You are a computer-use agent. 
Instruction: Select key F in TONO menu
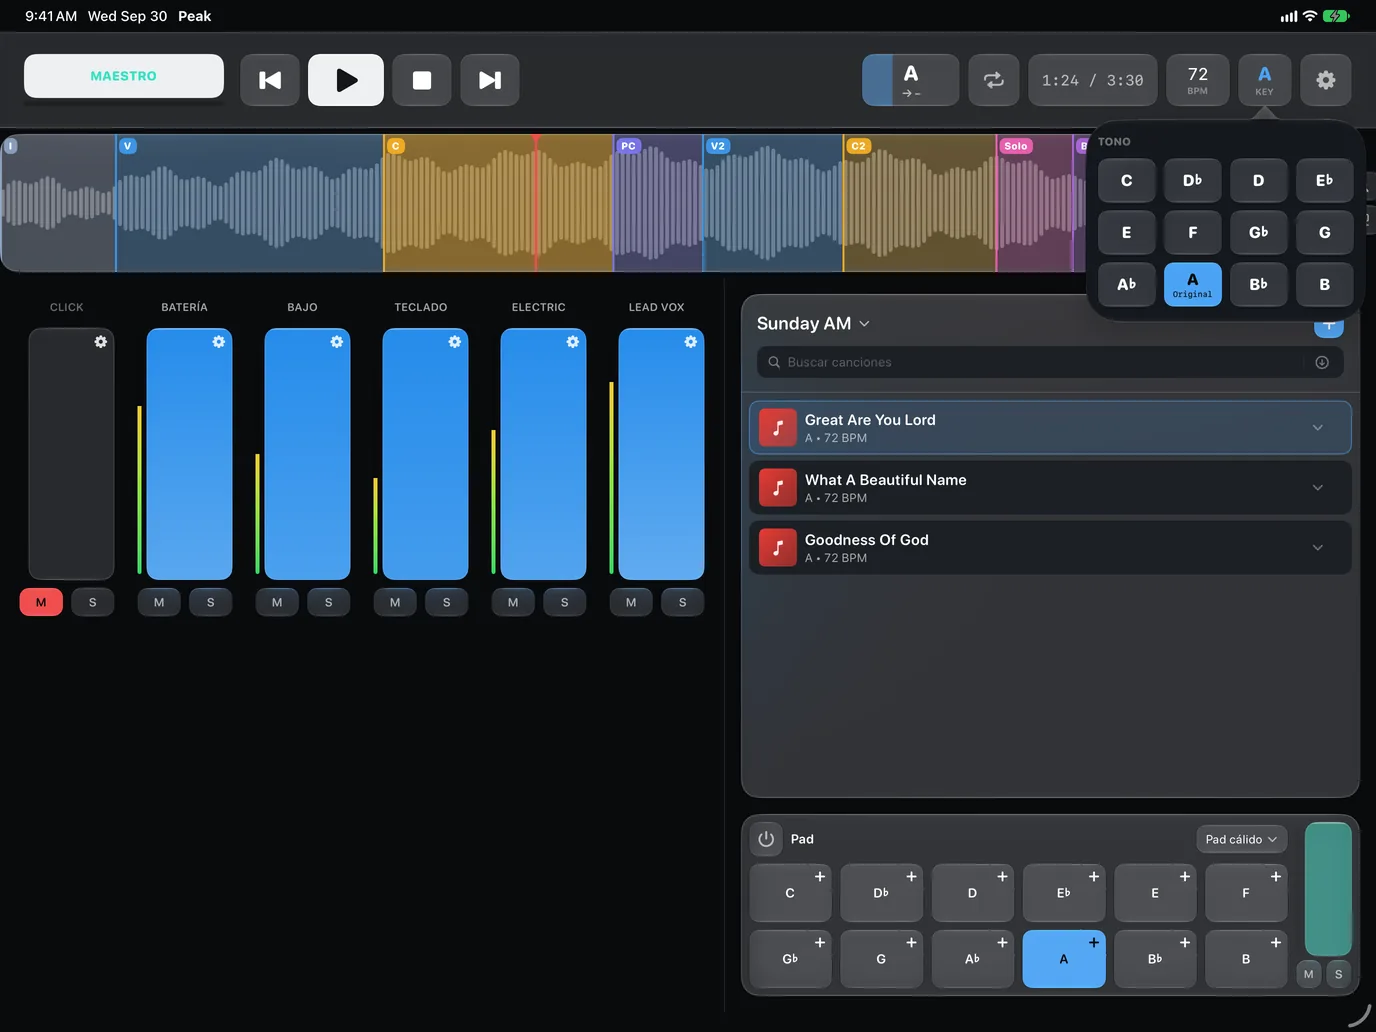[x=1193, y=233]
